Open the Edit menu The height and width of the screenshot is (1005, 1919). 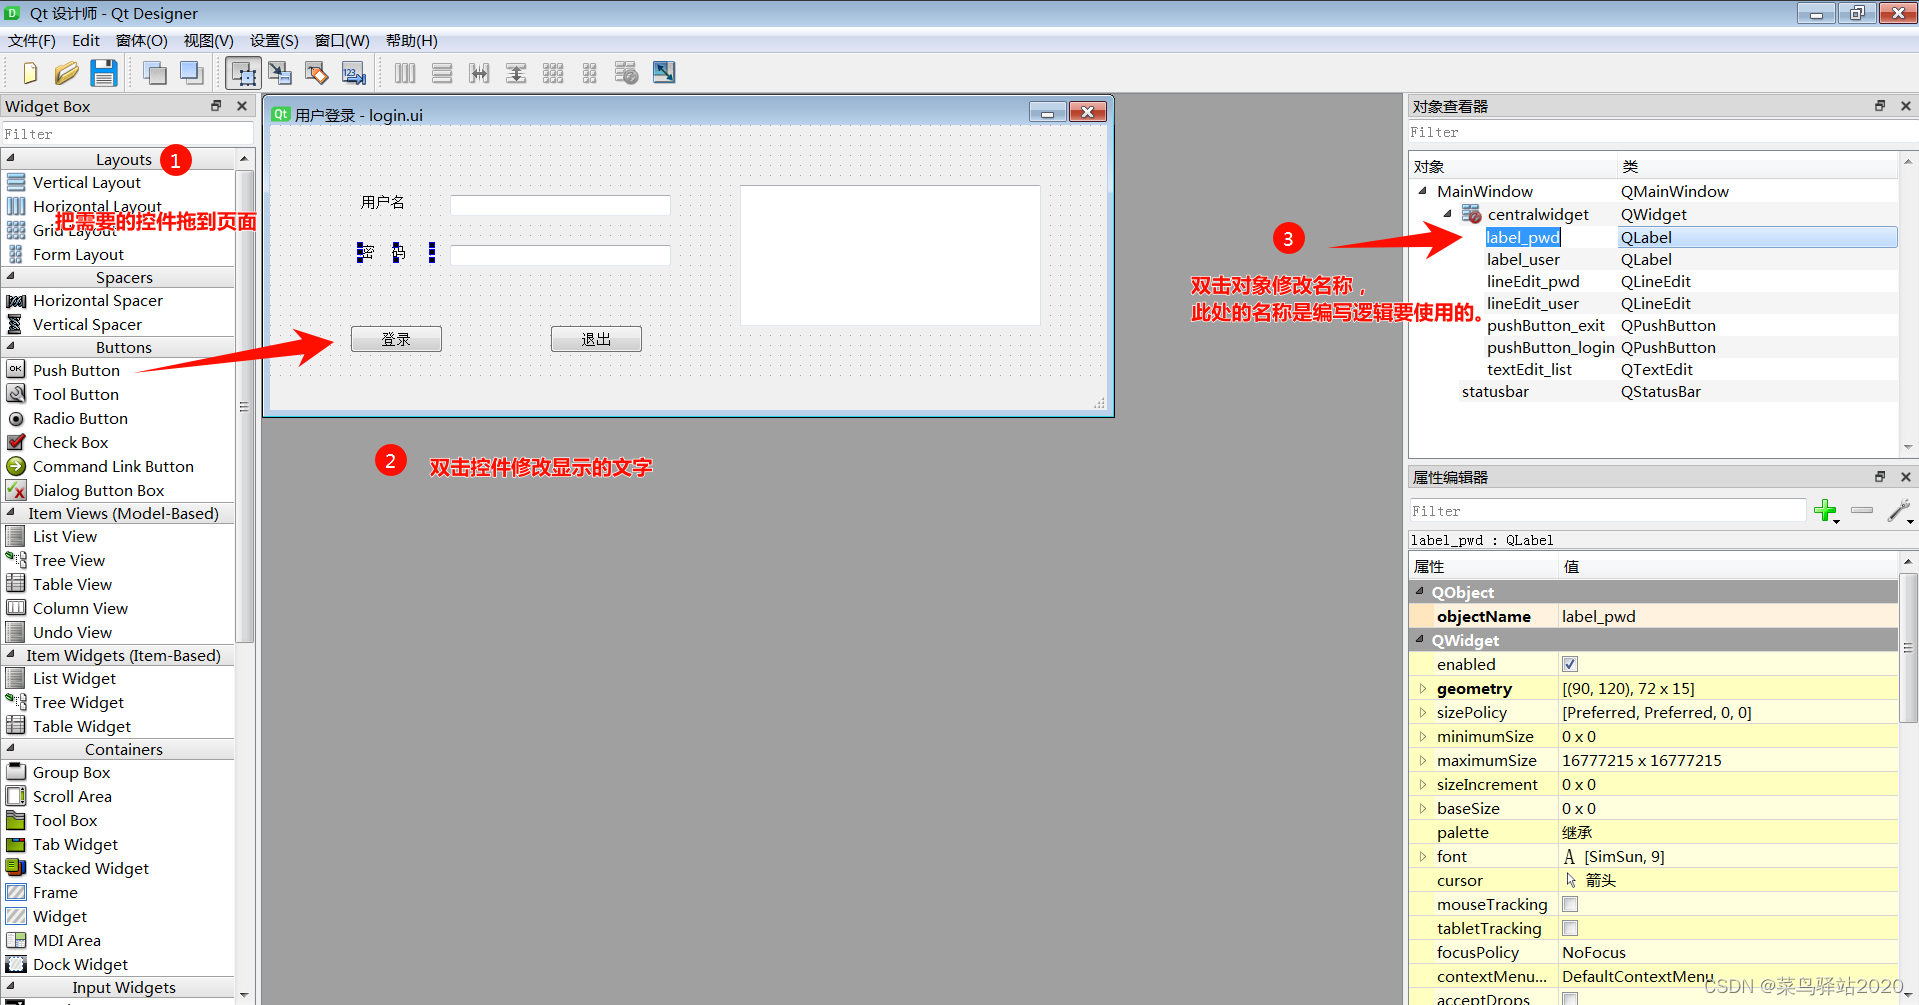click(86, 41)
